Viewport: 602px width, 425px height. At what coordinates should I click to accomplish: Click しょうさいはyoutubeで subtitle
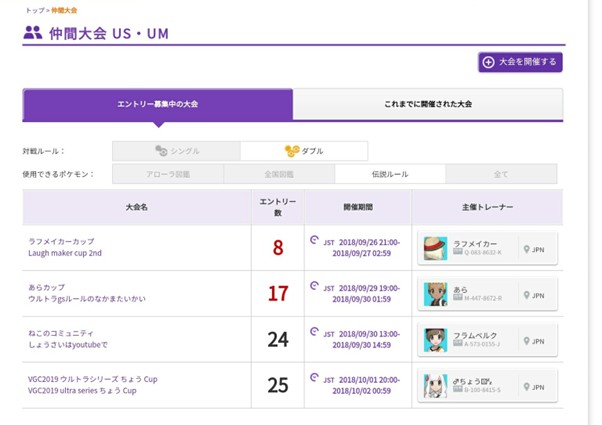pyautogui.click(x=68, y=345)
